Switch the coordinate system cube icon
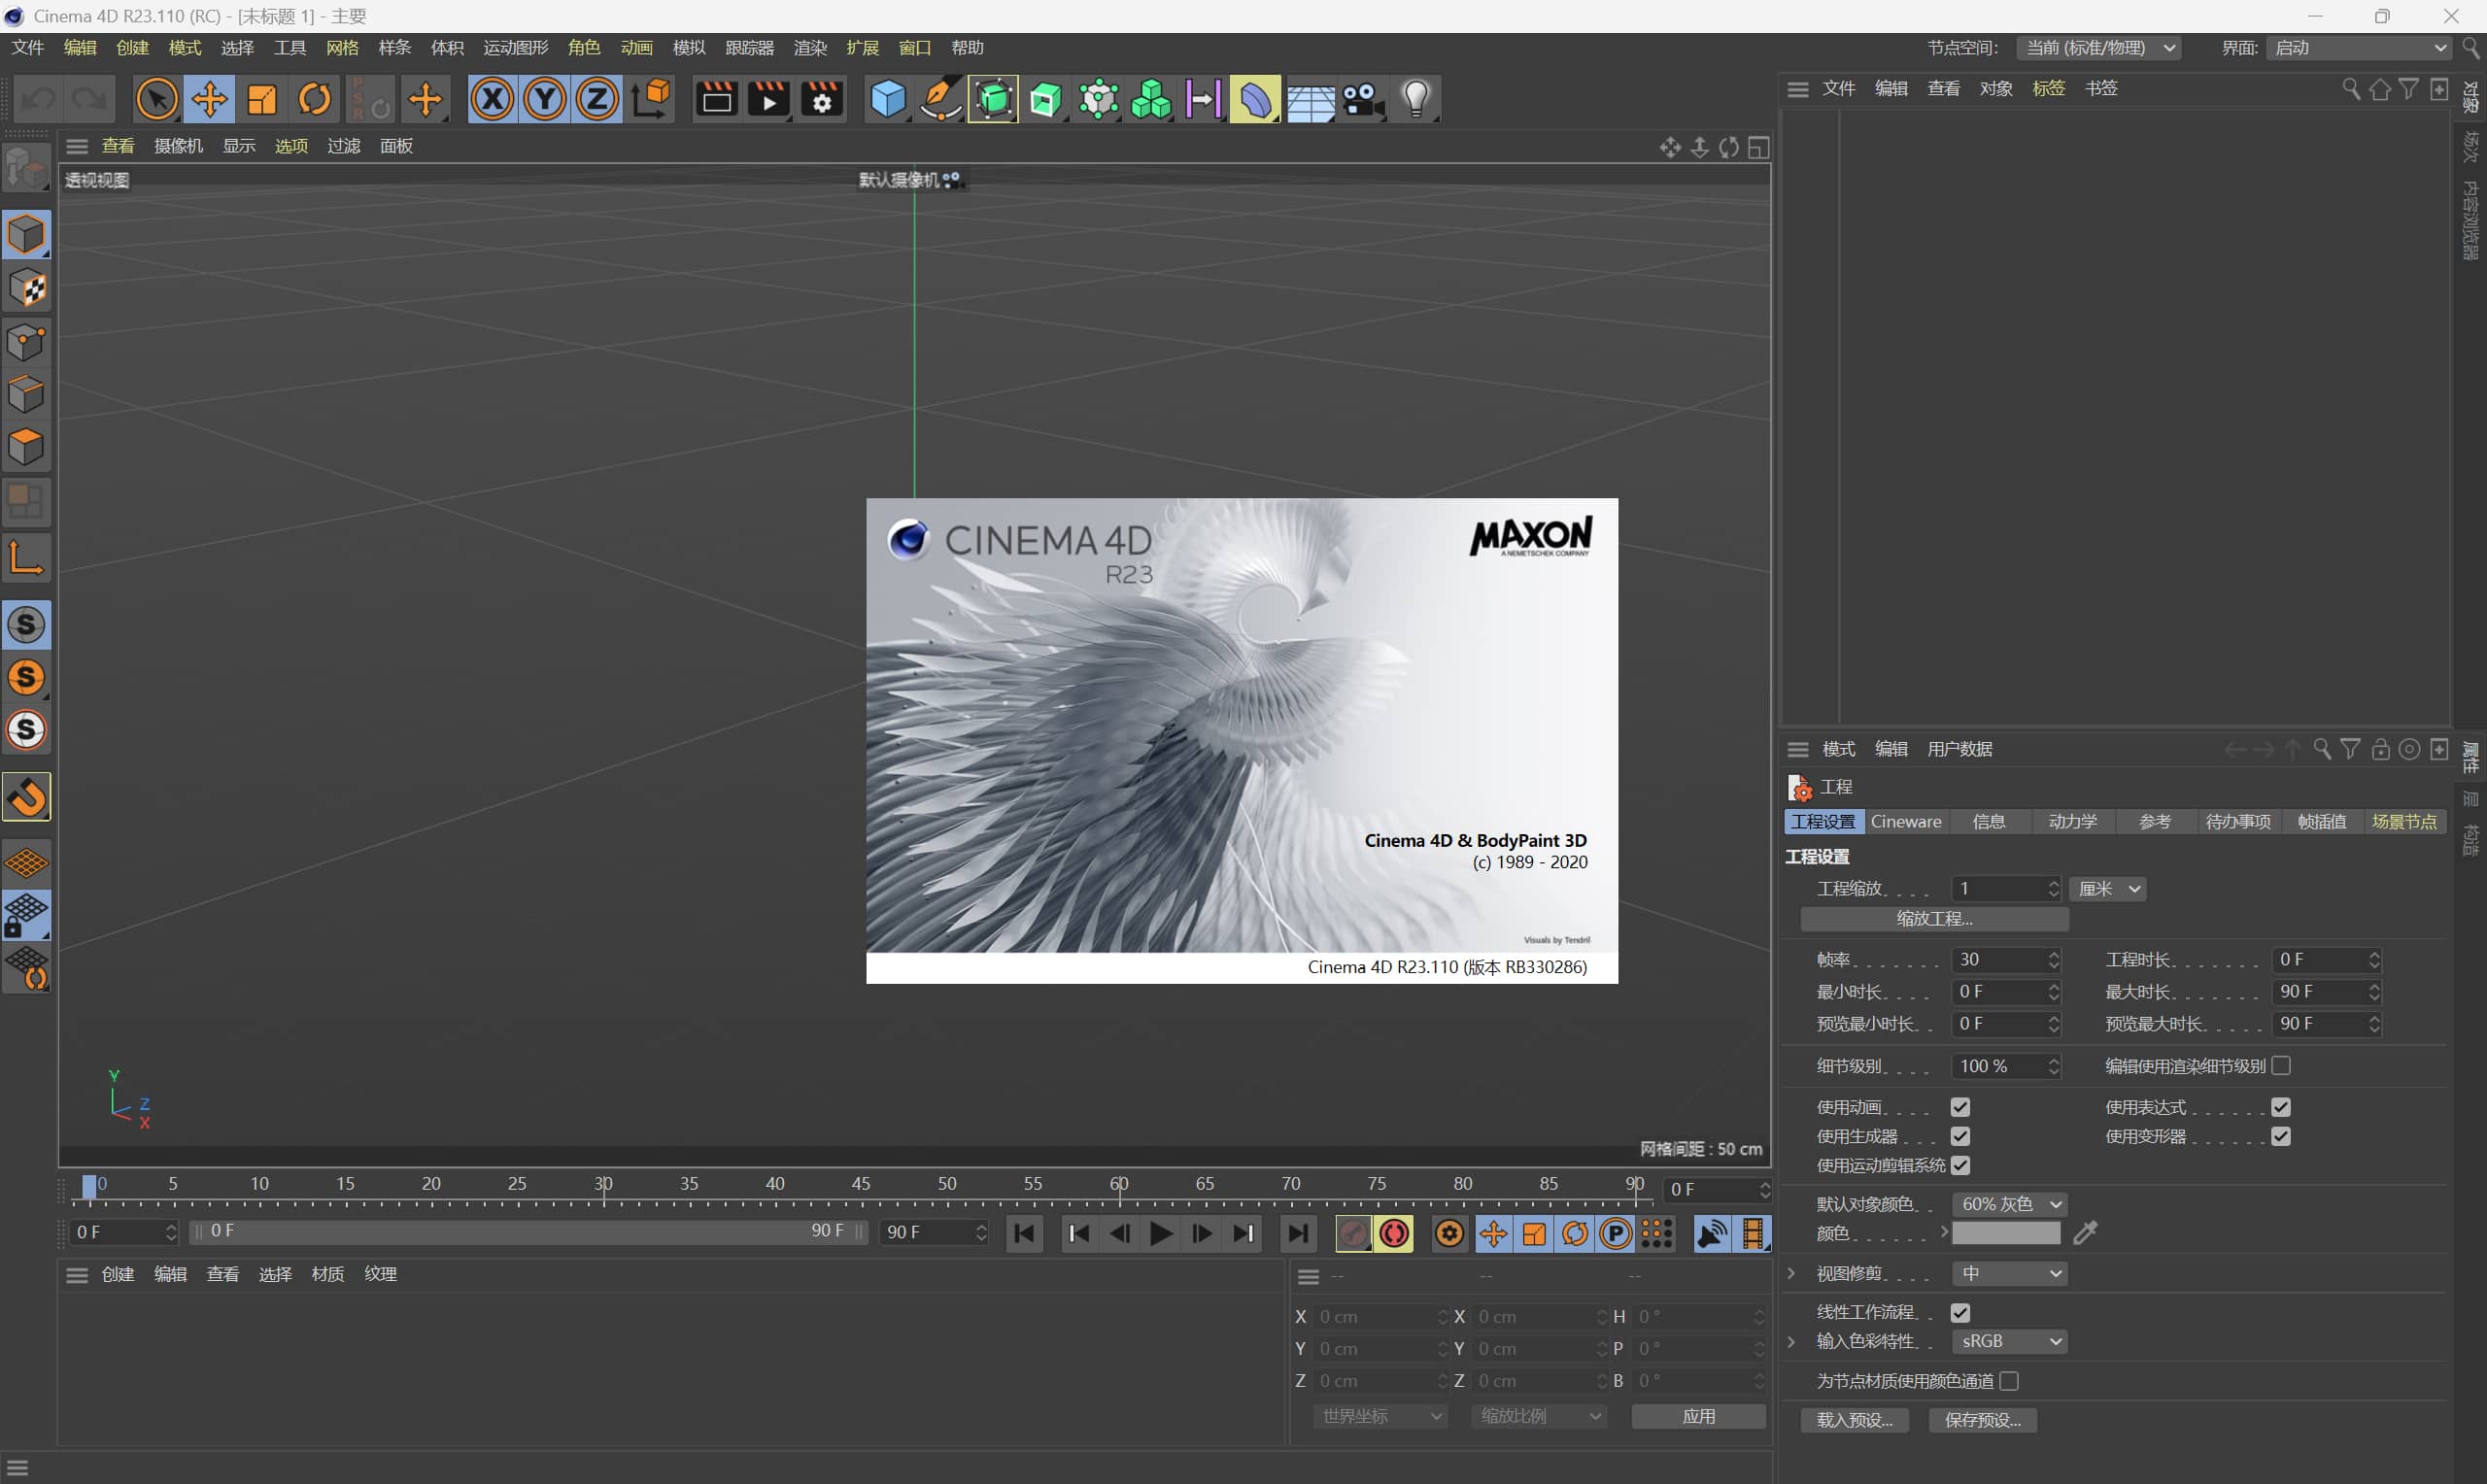The image size is (2487, 1484). [651, 99]
